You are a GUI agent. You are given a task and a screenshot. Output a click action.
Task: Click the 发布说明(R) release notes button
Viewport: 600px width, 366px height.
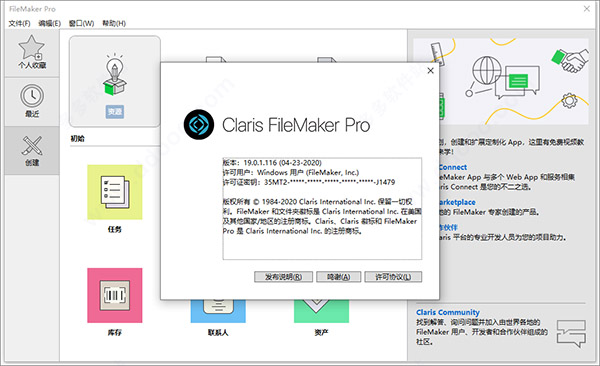(284, 277)
